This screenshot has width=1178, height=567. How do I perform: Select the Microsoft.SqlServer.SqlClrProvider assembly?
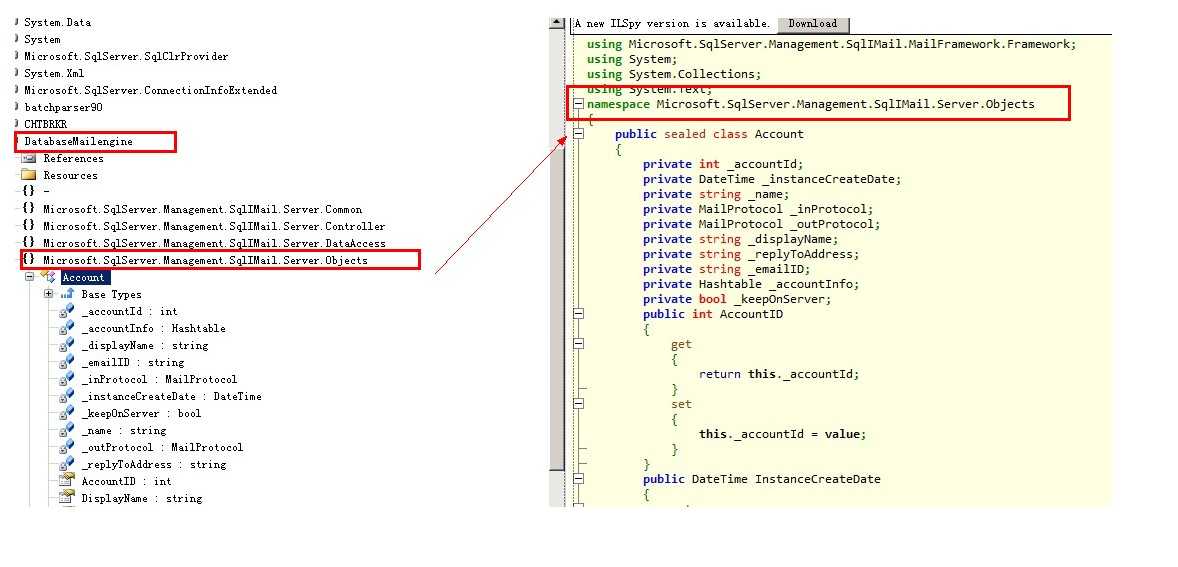[x=126, y=56]
